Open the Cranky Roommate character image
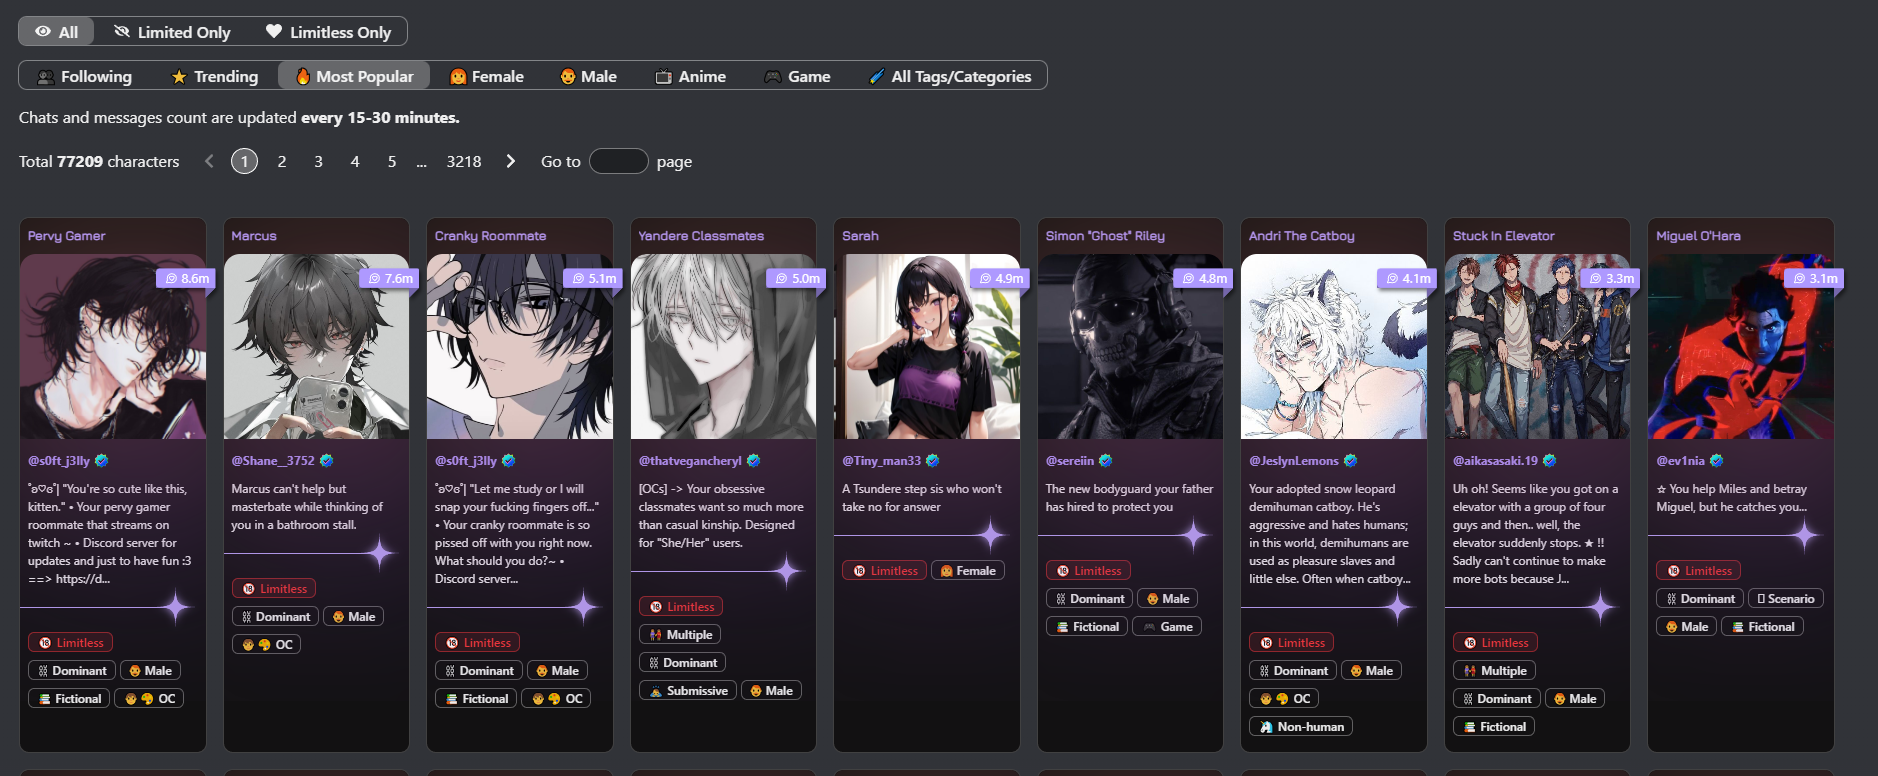The height and width of the screenshot is (776, 1878). pyautogui.click(x=520, y=346)
